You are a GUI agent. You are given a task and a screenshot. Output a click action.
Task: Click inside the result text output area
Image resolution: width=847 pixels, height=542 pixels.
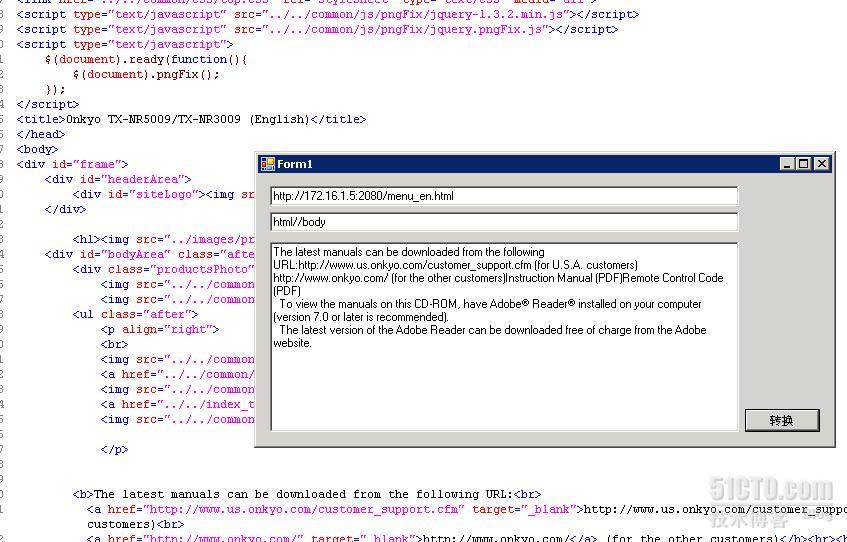pyautogui.click(x=504, y=337)
